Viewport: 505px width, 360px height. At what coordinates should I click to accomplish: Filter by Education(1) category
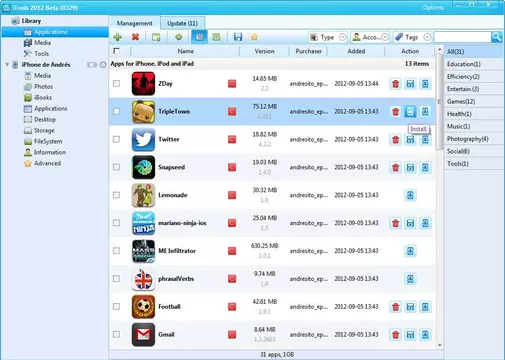click(474, 64)
